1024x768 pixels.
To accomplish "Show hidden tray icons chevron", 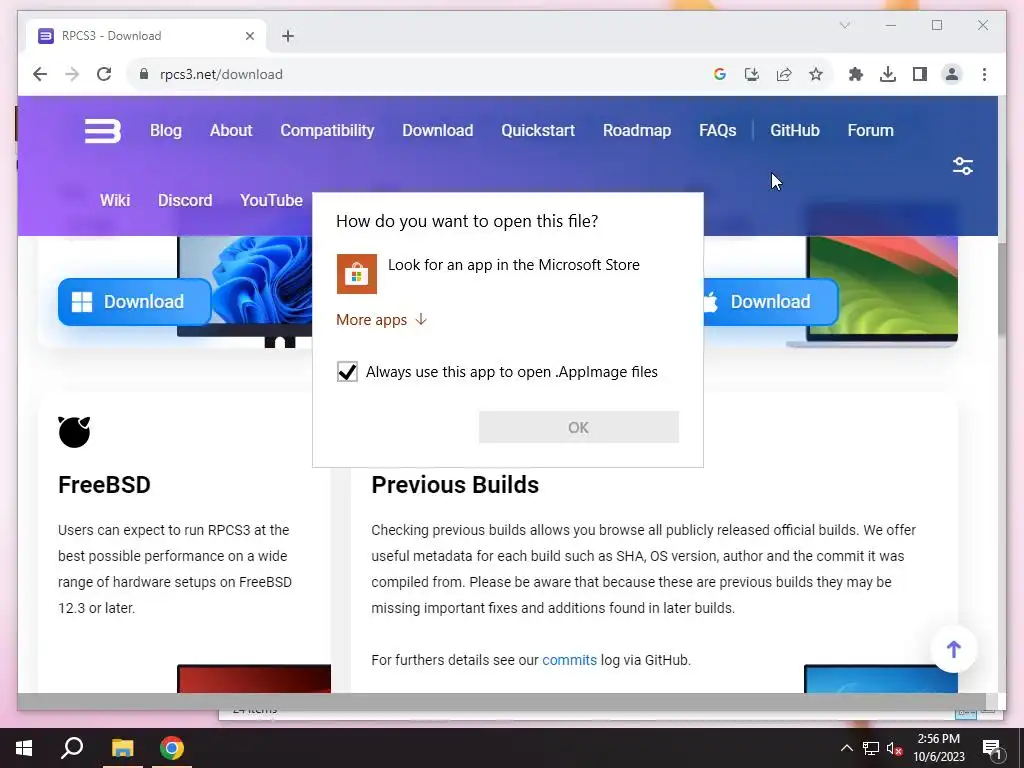I will coord(846,748).
